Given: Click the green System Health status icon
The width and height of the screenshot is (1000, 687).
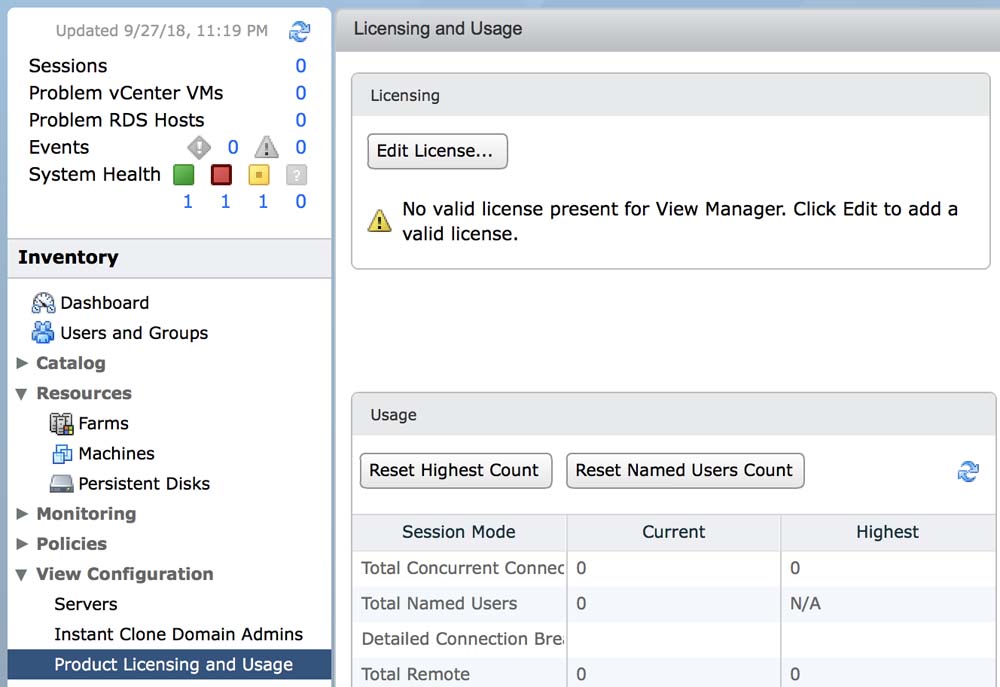Looking at the screenshot, I should 183,175.
